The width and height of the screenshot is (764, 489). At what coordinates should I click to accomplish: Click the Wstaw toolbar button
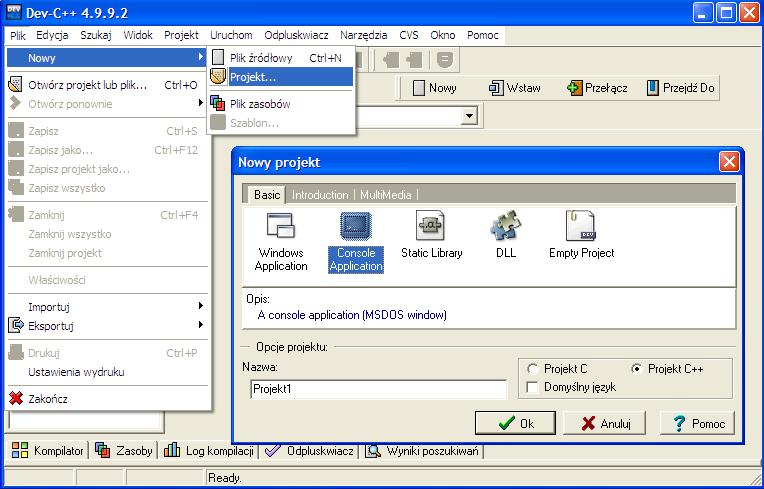(x=515, y=88)
